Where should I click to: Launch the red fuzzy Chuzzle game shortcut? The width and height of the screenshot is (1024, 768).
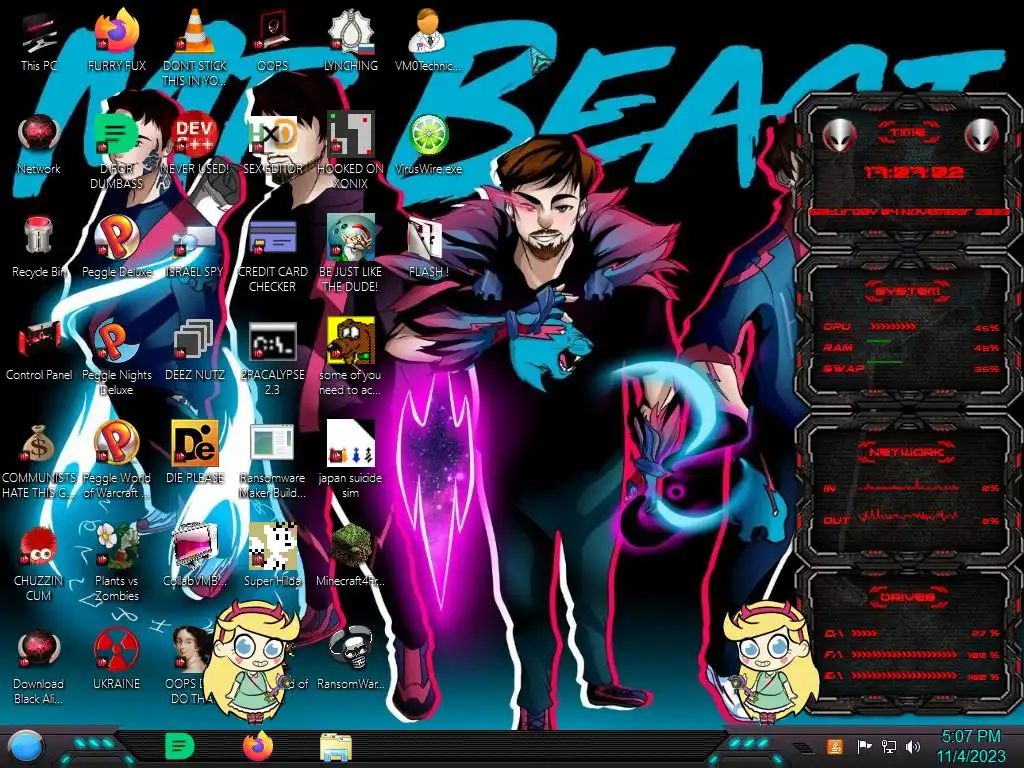[39, 563]
